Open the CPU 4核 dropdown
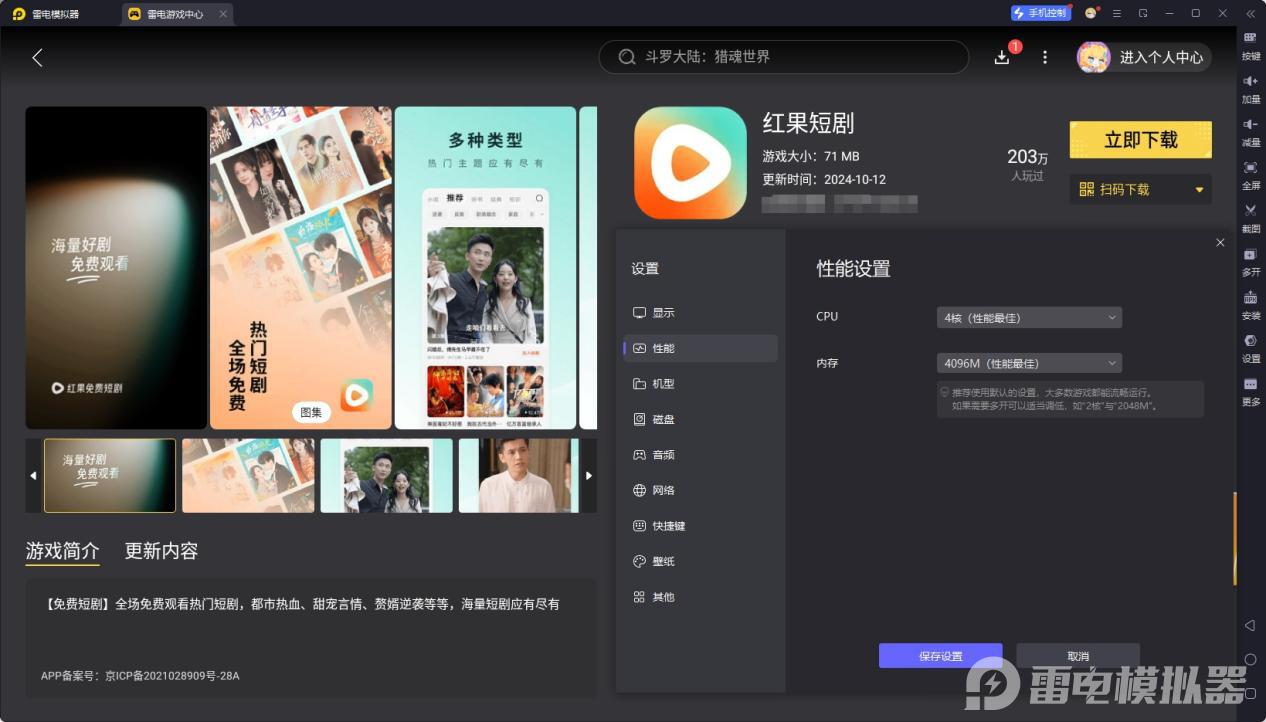The image size is (1266, 722). (x=1029, y=317)
